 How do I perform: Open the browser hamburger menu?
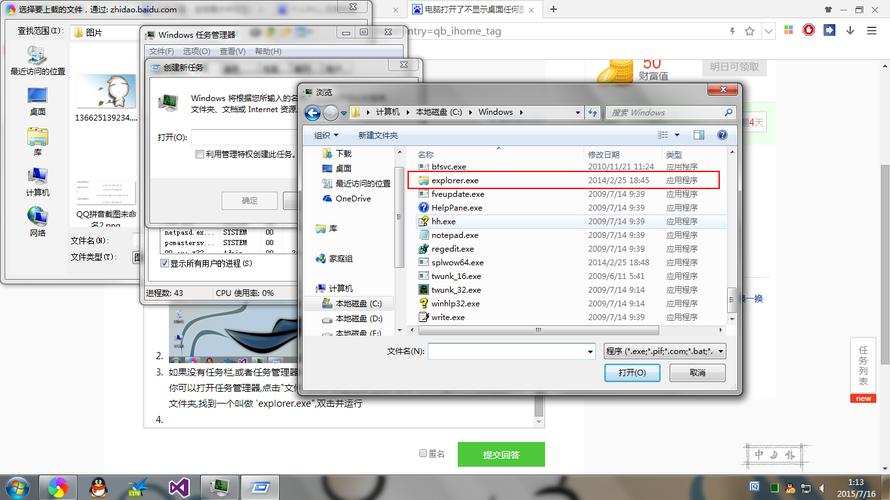pyautogui.click(x=871, y=31)
